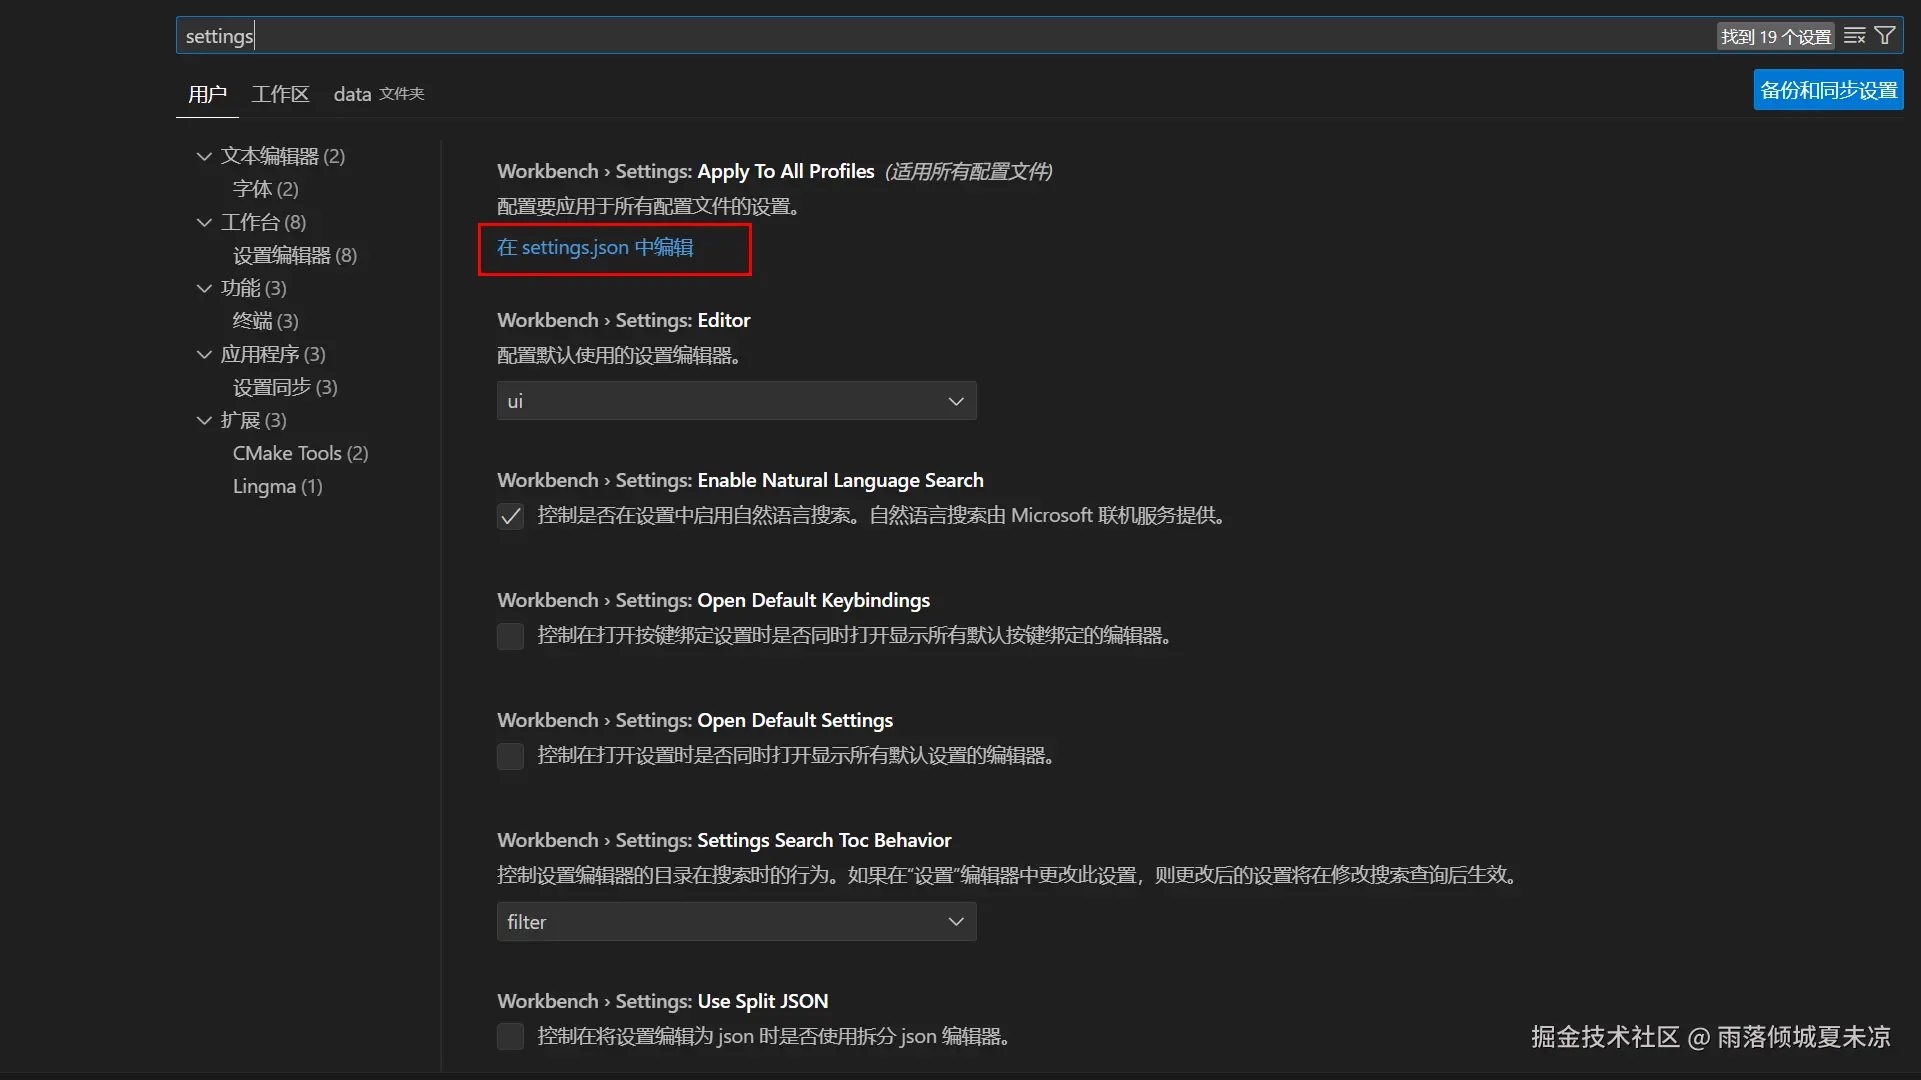Open the Settings Editor 'ui' dropdown

click(x=736, y=401)
